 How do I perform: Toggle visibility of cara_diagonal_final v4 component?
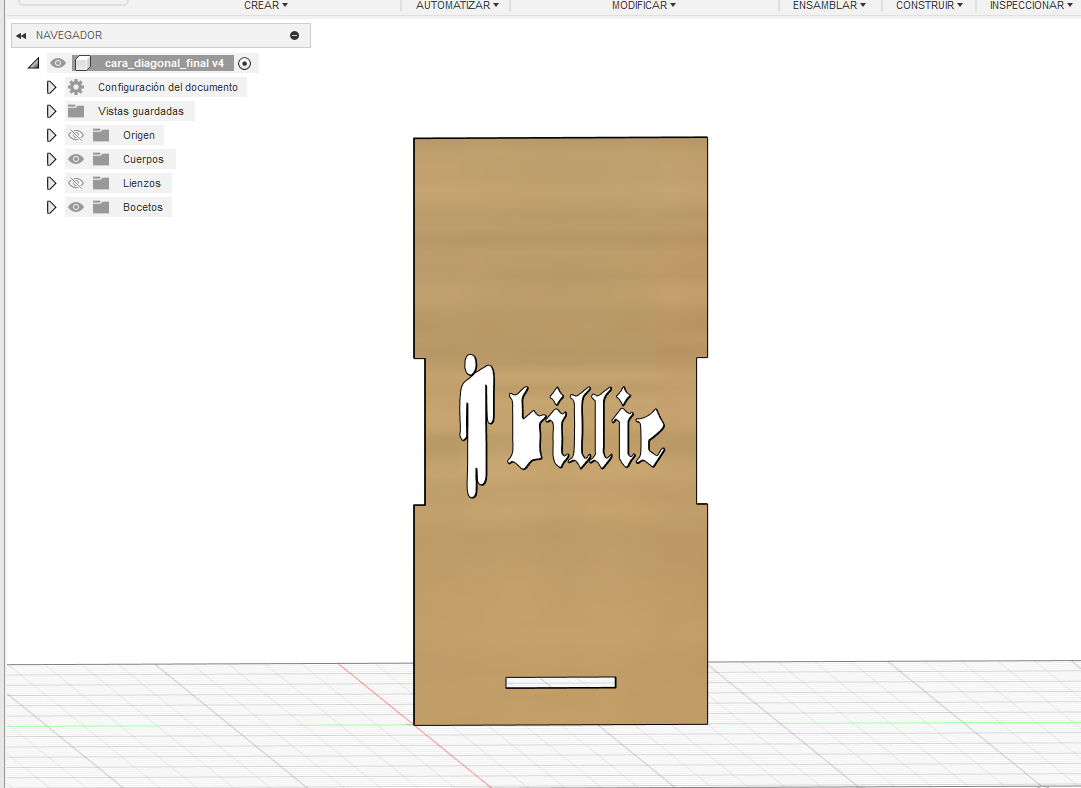tap(58, 63)
